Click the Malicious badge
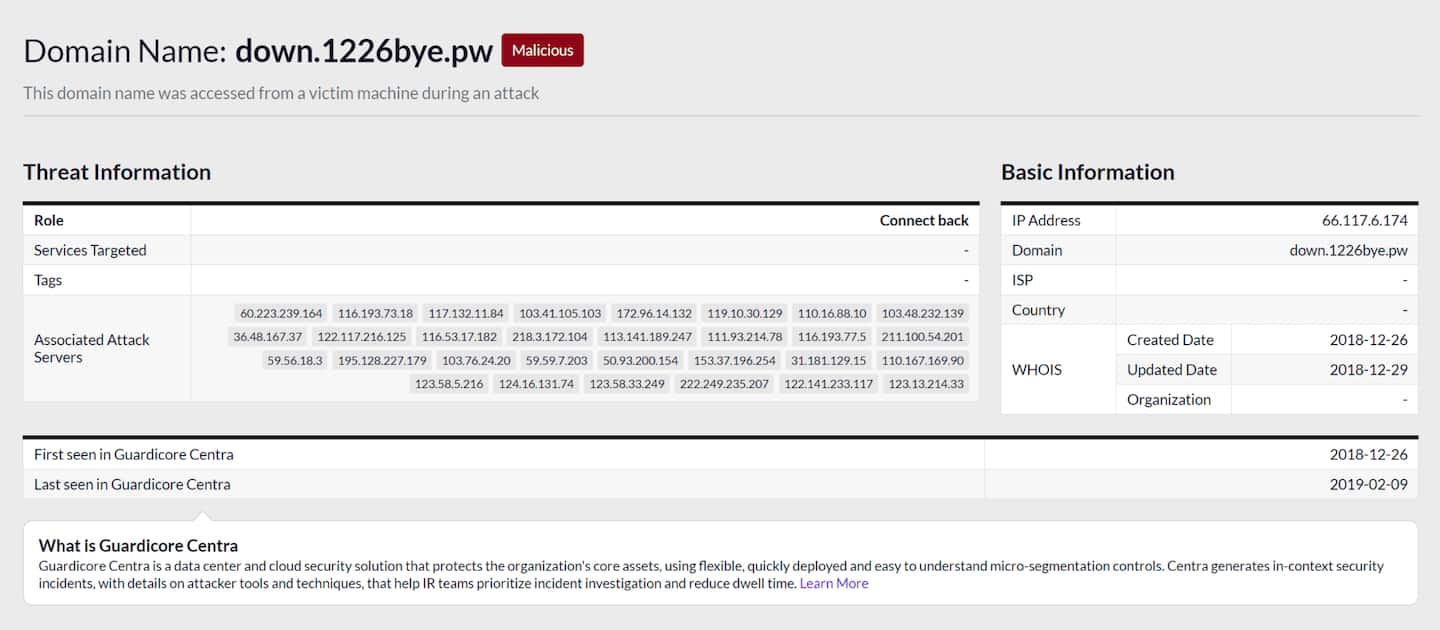Viewport: 1440px width, 630px height. point(542,50)
